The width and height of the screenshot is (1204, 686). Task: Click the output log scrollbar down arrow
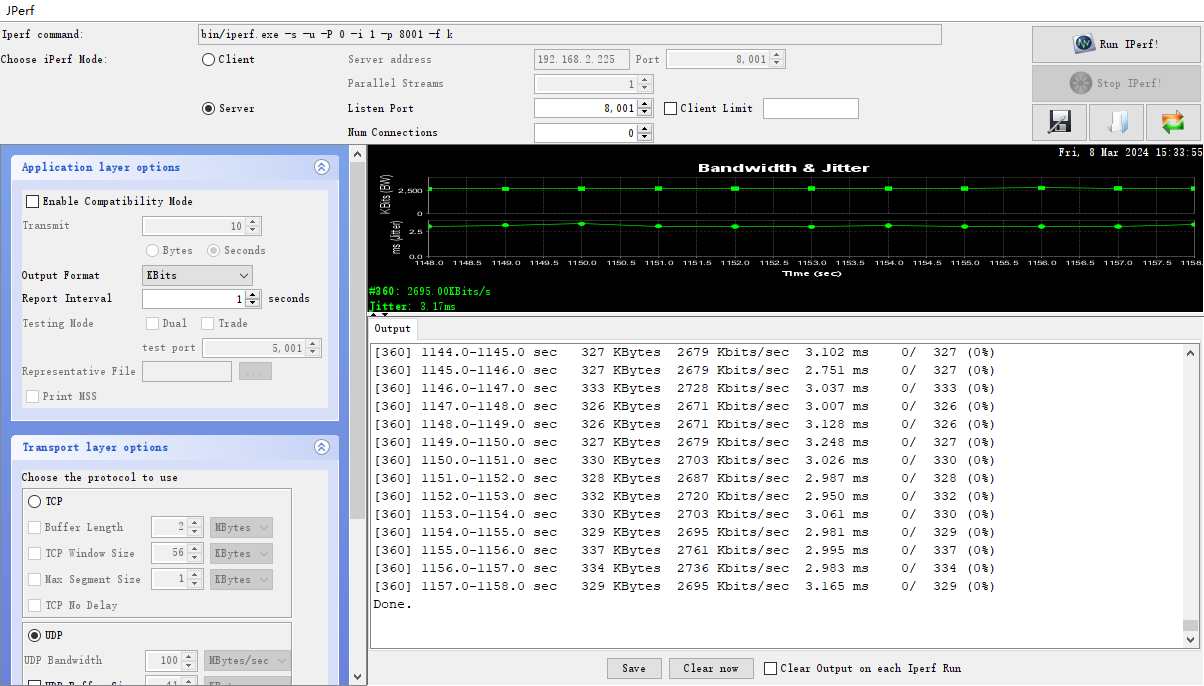click(1190, 641)
